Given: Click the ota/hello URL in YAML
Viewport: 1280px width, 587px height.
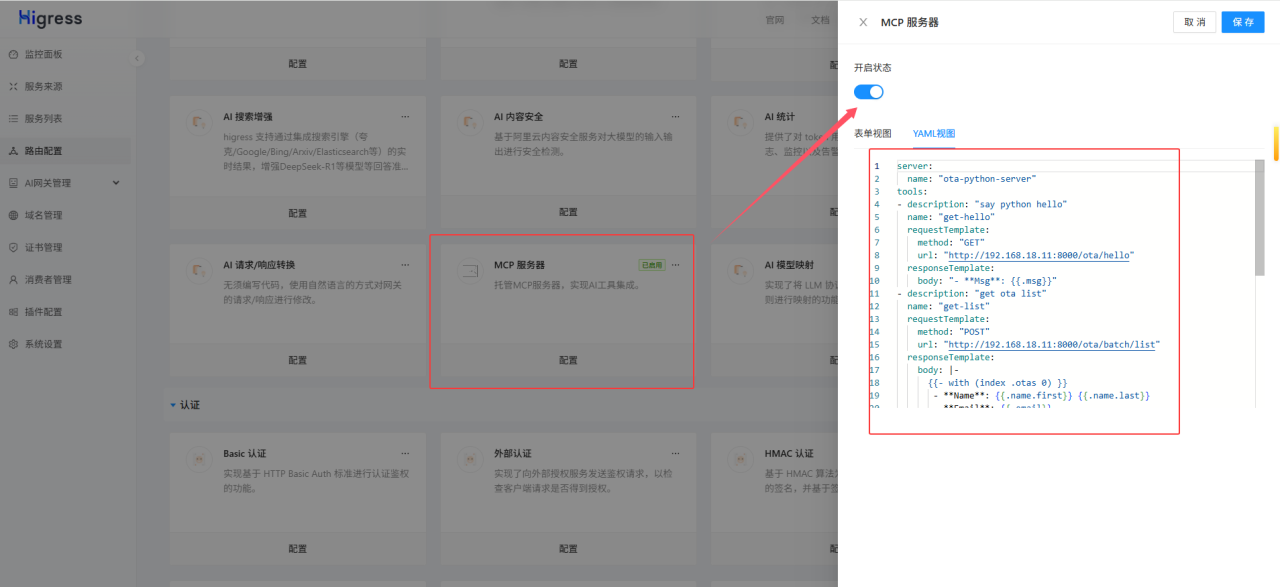Looking at the screenshot, I should (1038, 255).
